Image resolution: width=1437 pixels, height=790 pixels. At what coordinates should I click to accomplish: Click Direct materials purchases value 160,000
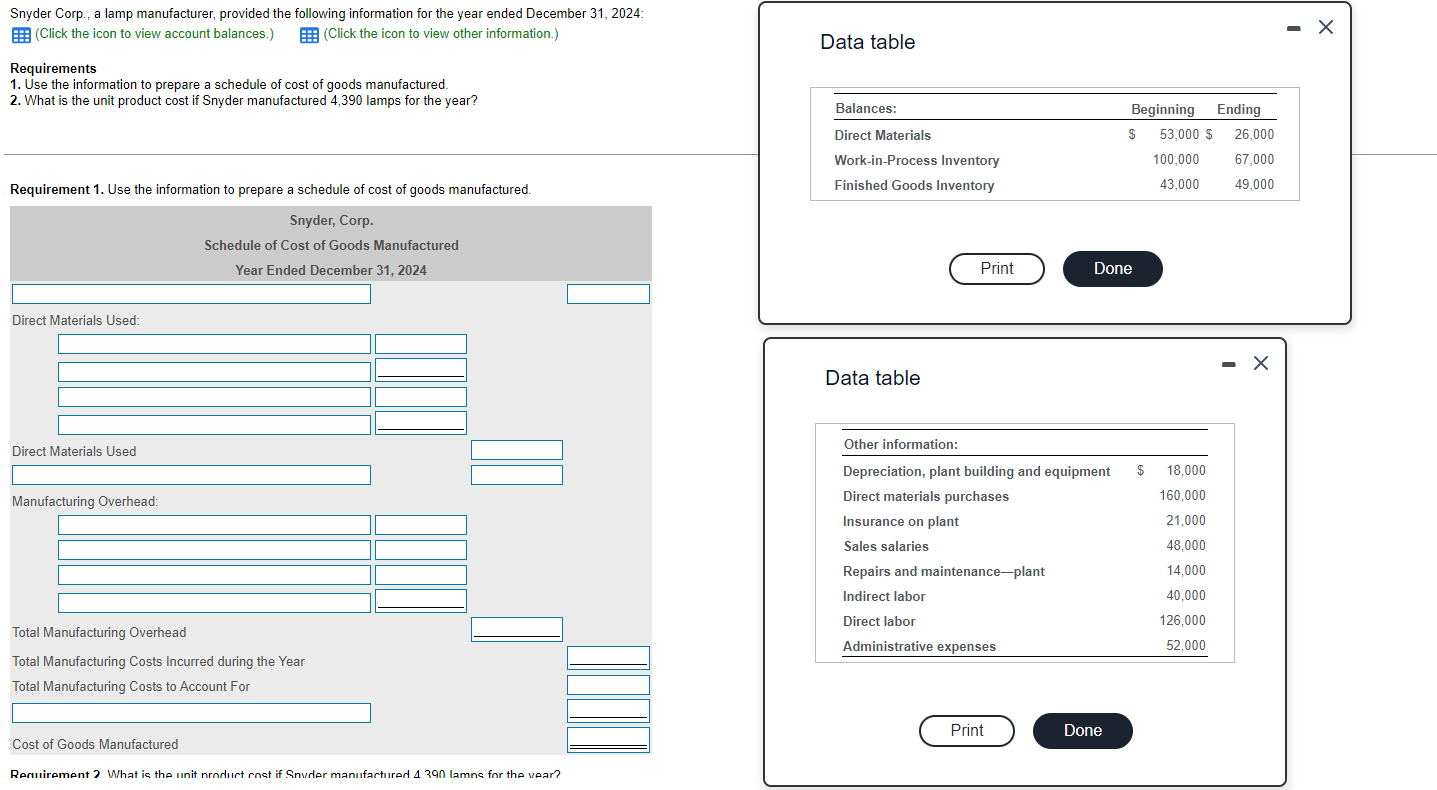[x=1183, y=496]
